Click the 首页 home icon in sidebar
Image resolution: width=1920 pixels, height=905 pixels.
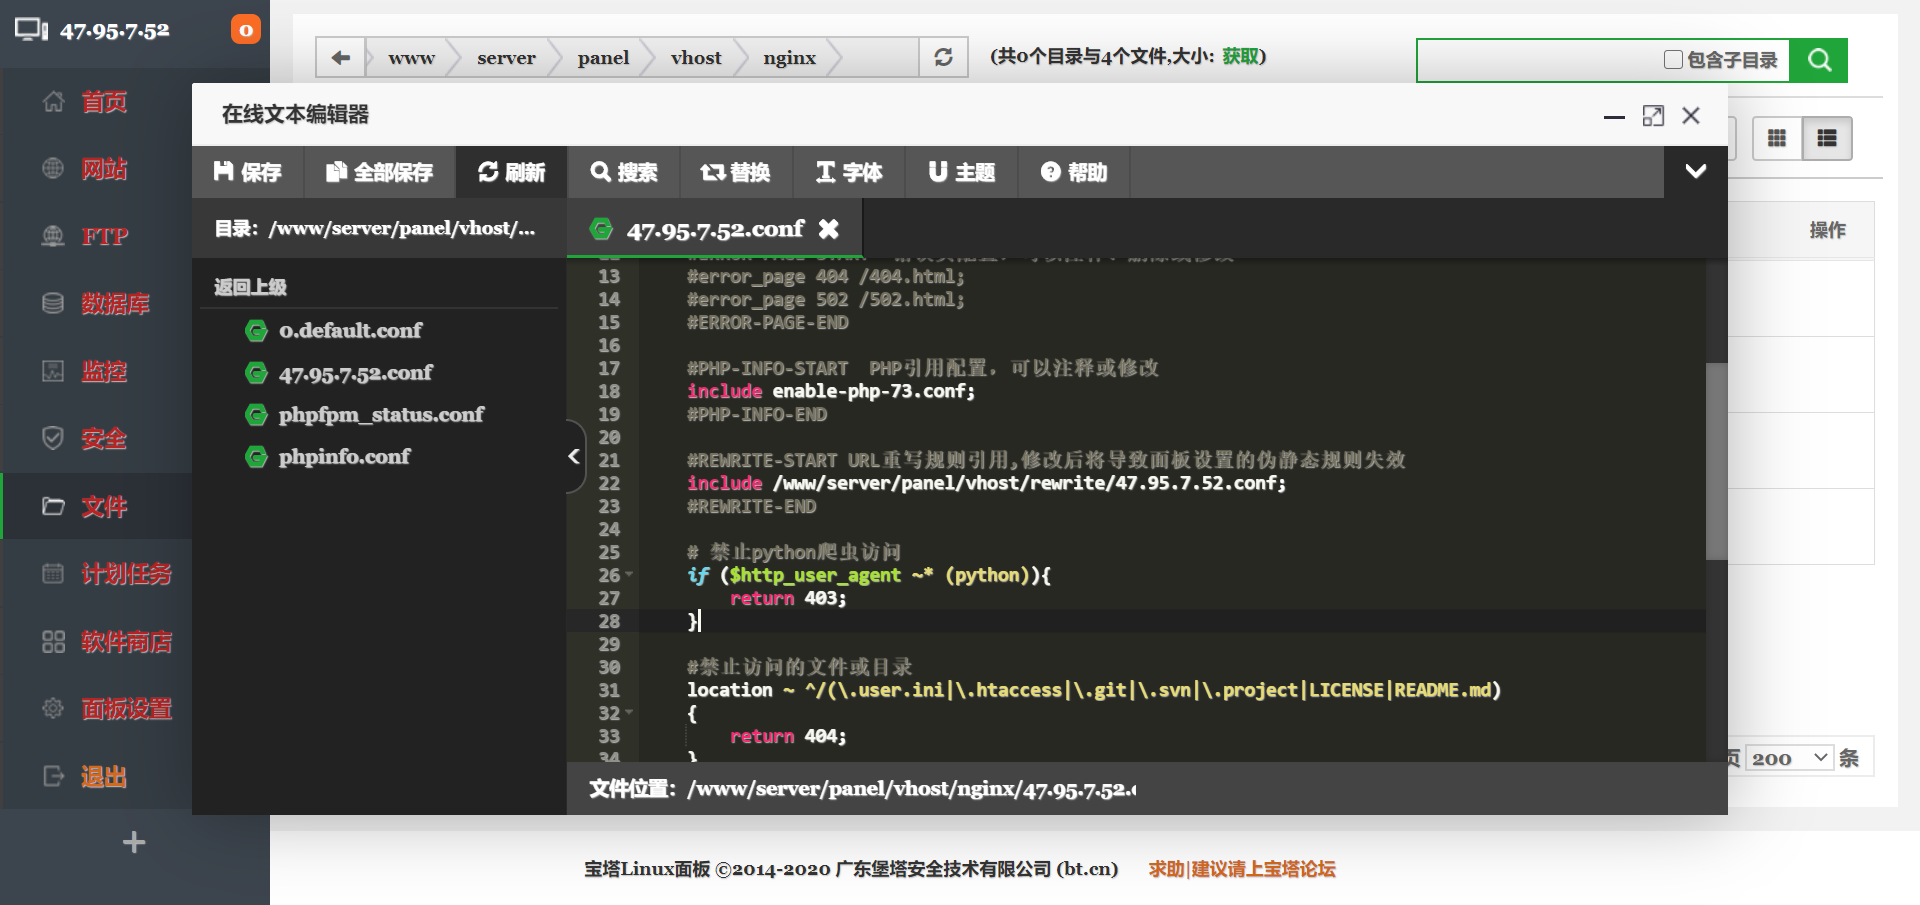[53, 101]
